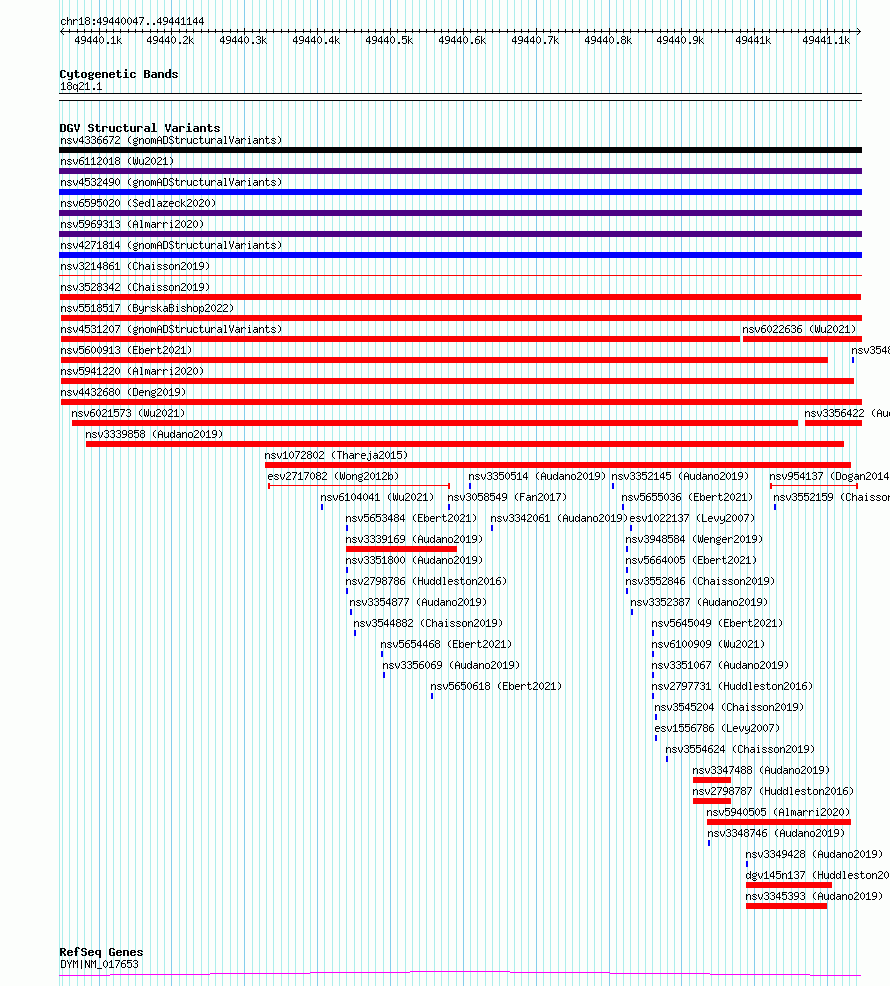This screenshot has width=890, height=986.
Task: Click nsv954137 (Dogan2014) label
Action: (x=829, y=477)
